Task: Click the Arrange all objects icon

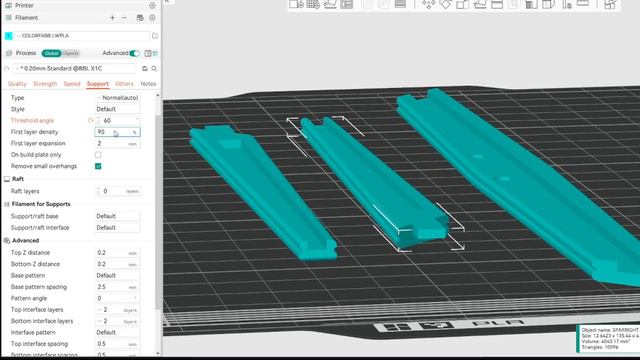Action: click(347, 4)
